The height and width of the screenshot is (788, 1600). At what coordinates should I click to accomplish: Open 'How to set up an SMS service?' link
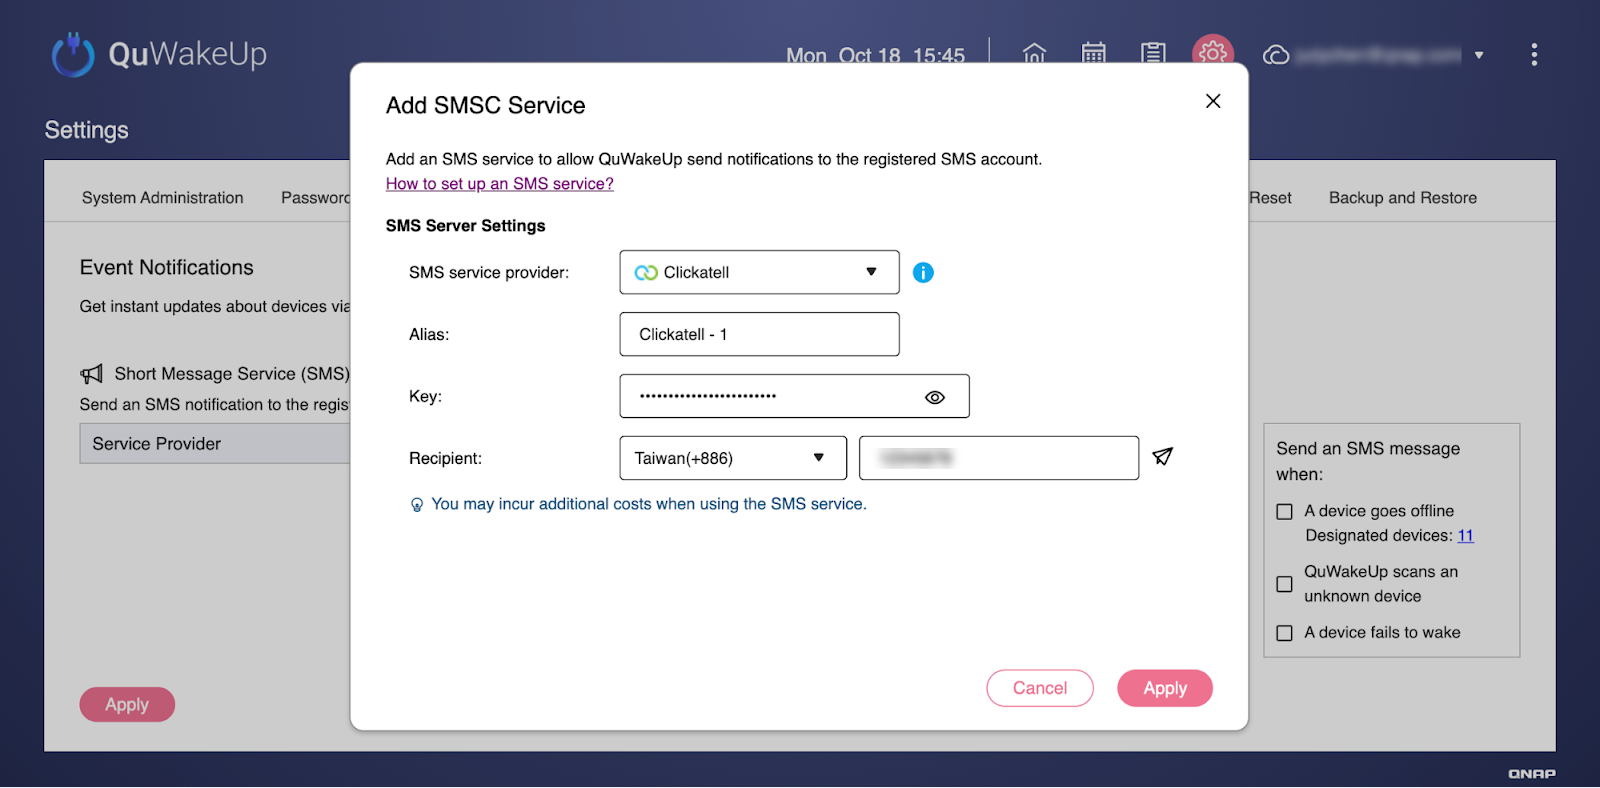499,184
